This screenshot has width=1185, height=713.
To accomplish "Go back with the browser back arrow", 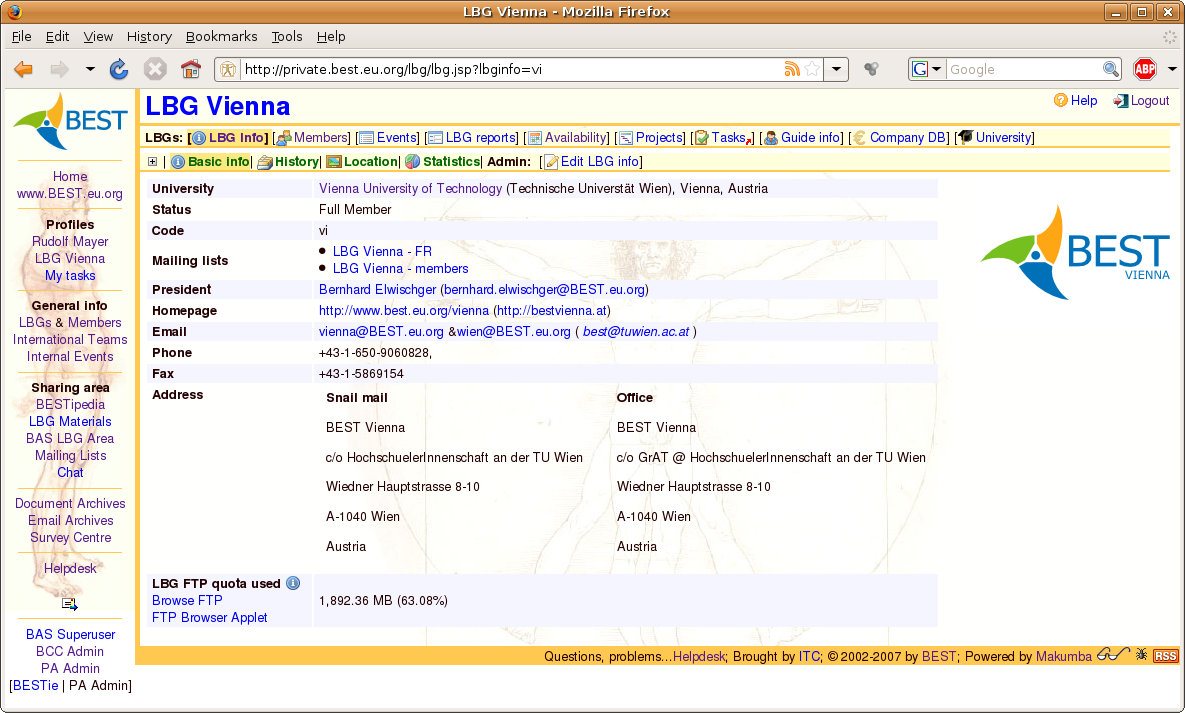I will 23,70.
